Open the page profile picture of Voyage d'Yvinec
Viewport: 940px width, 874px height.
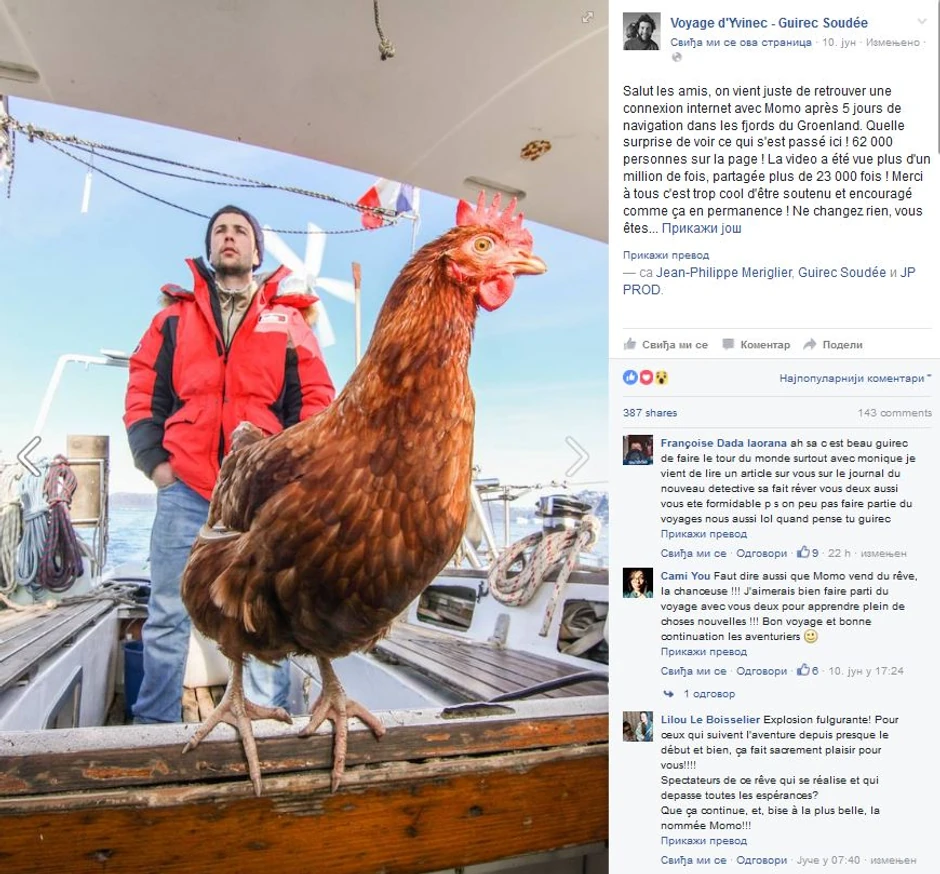coord(641,31)
